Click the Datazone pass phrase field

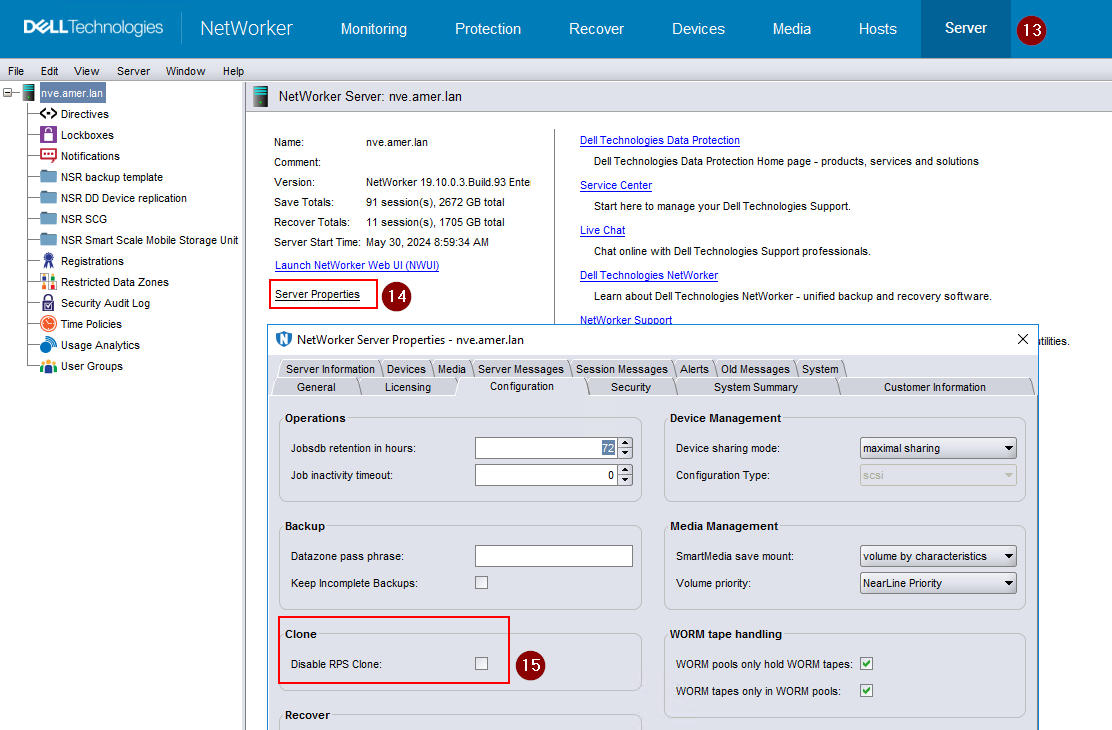pos(554,555)
